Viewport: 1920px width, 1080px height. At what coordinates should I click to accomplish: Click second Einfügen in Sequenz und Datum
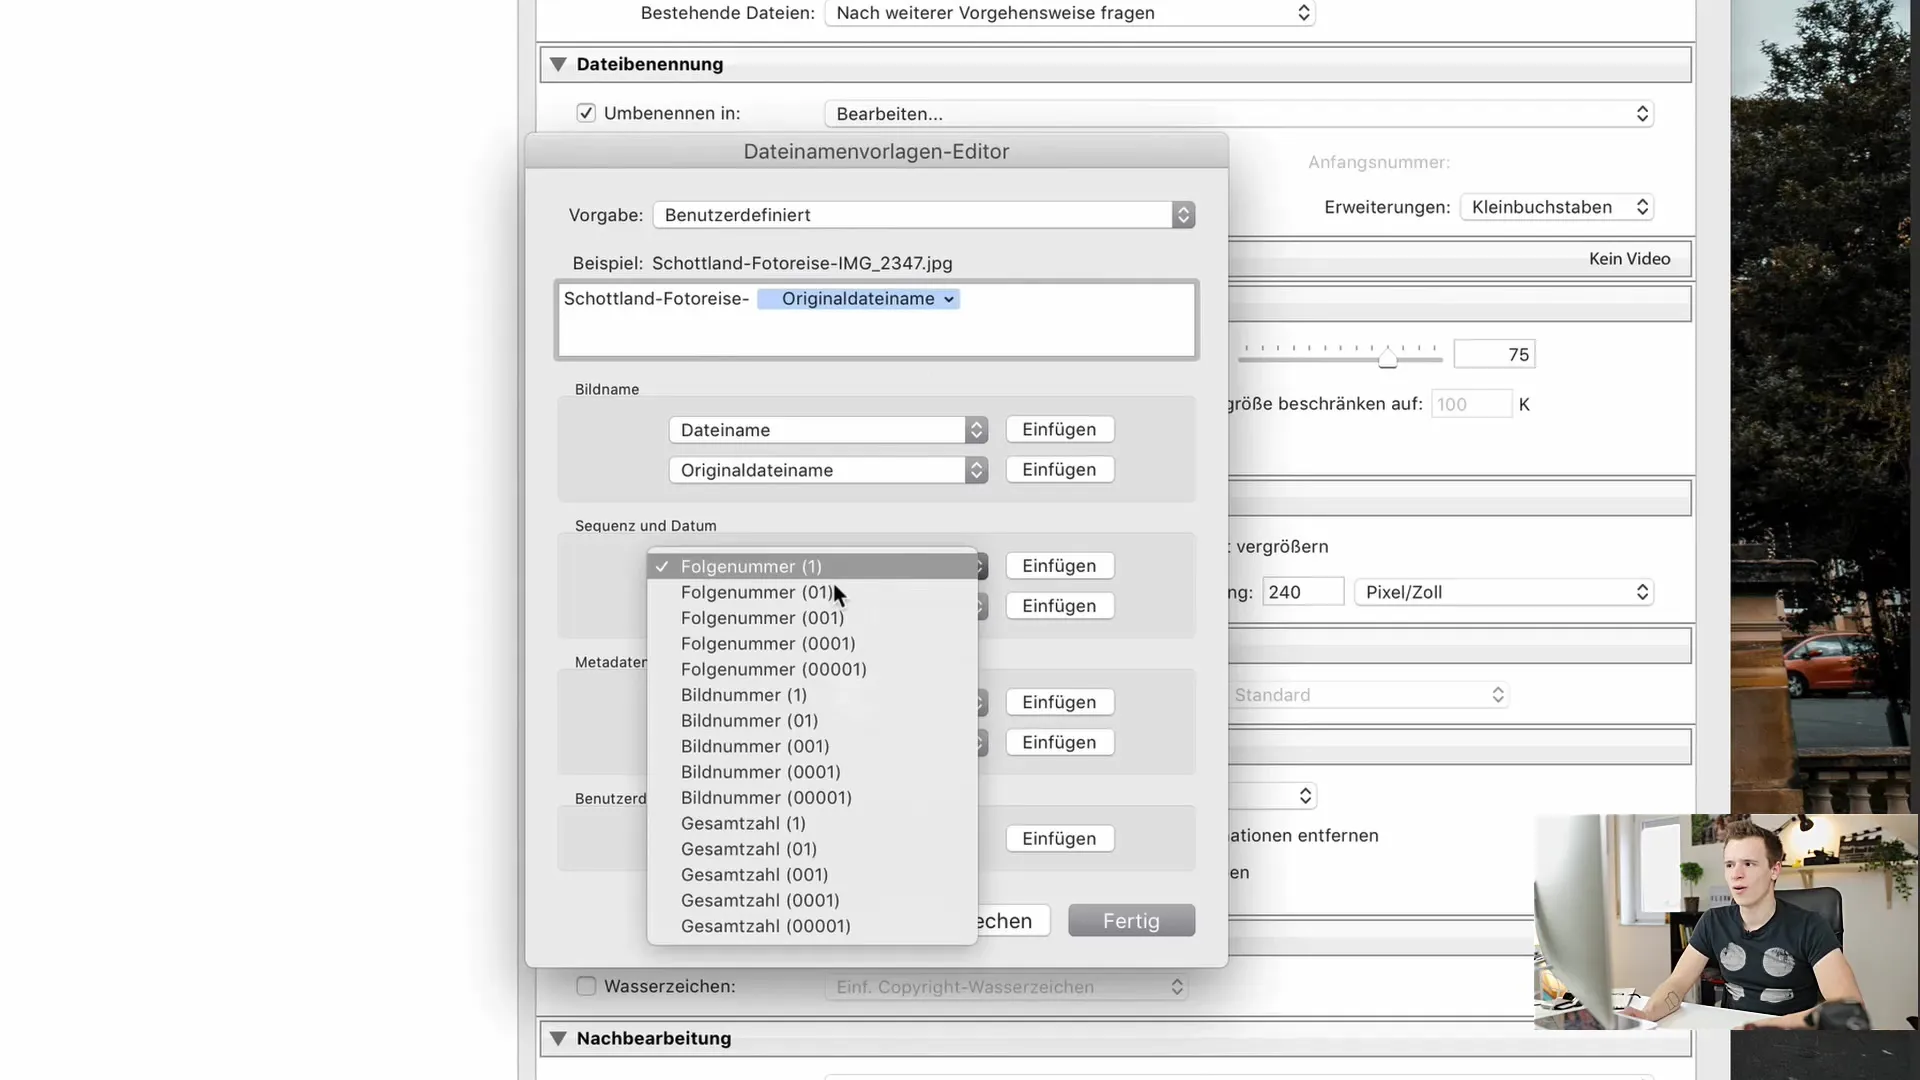click(1060, 606)
